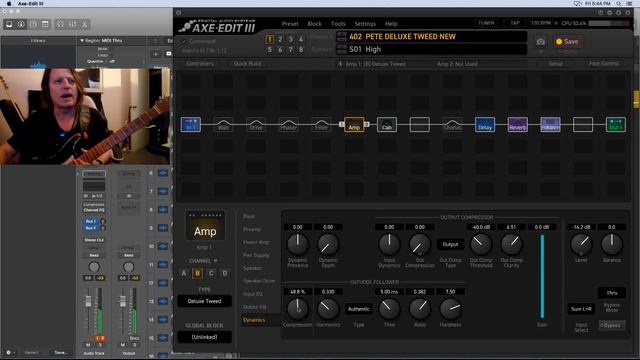640x360 pixels.
Task: Switch amp to channel D
Action: click(x=225, y=273)
